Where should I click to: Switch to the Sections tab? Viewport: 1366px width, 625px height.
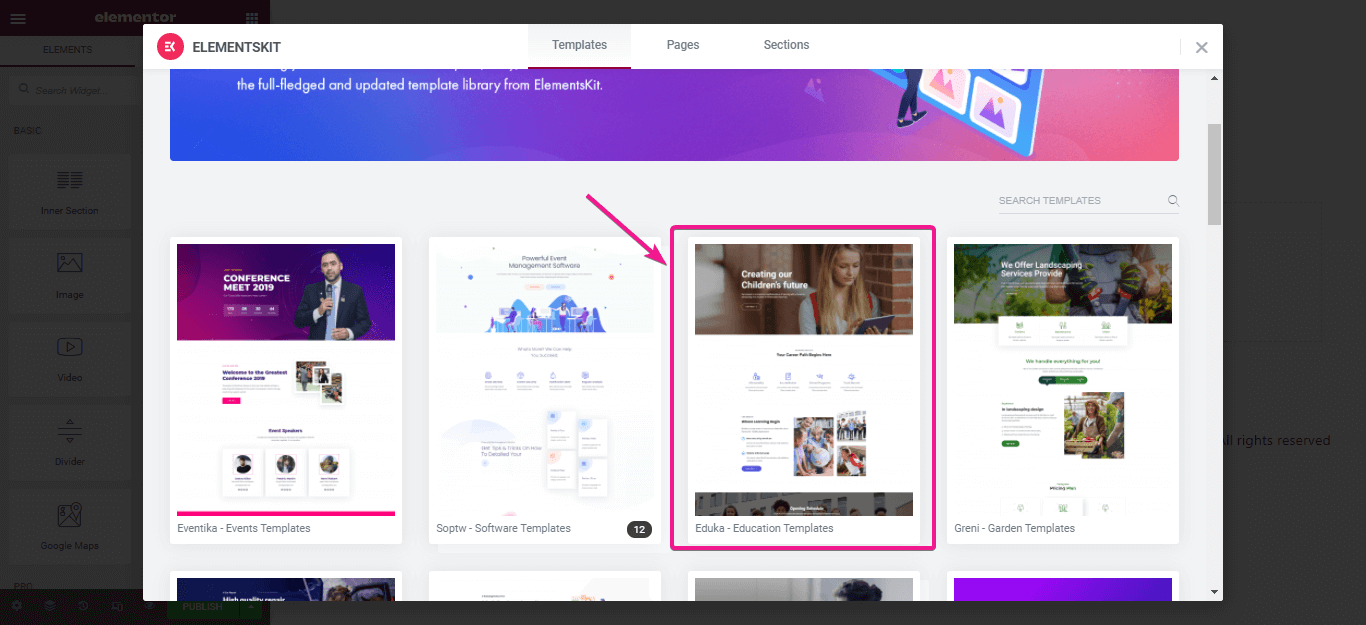[x=787, y=46]
